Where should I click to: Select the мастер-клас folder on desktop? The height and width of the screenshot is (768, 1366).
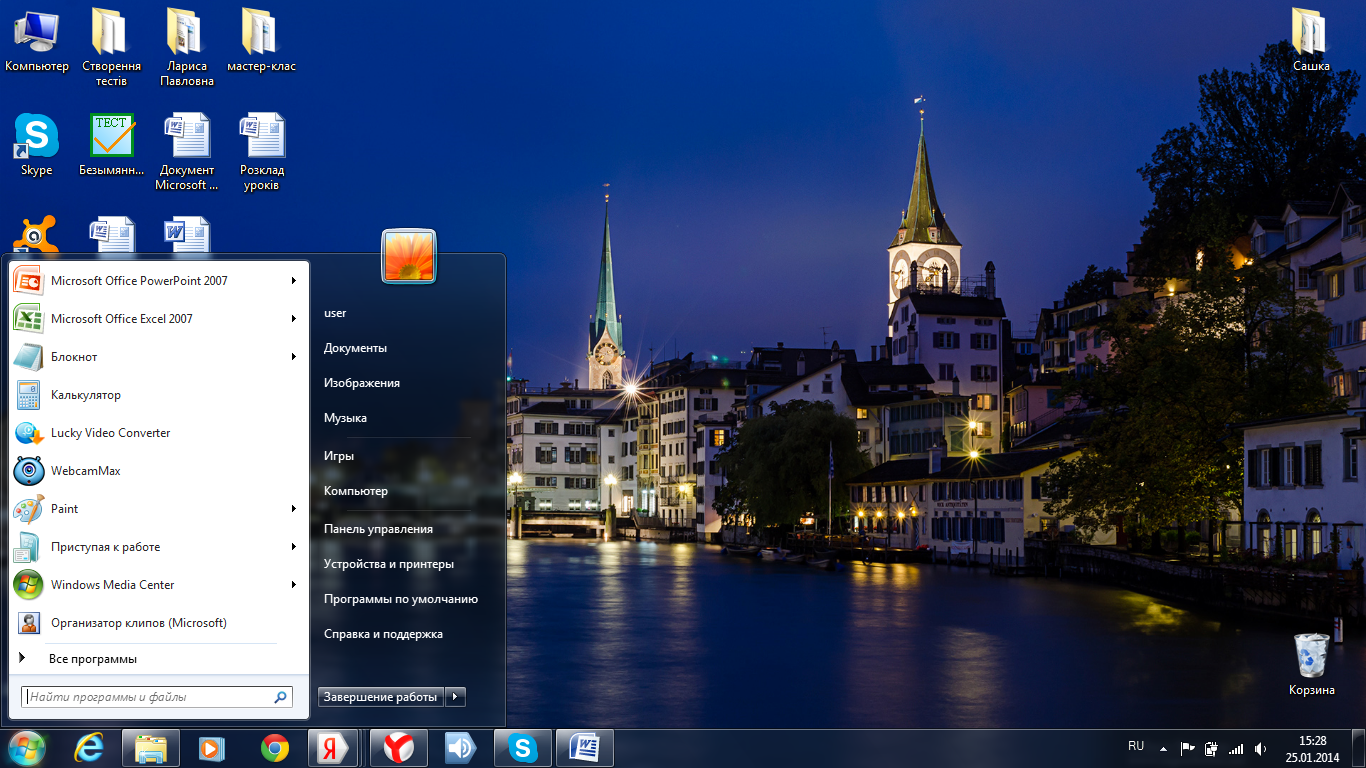tap(261, 40)
